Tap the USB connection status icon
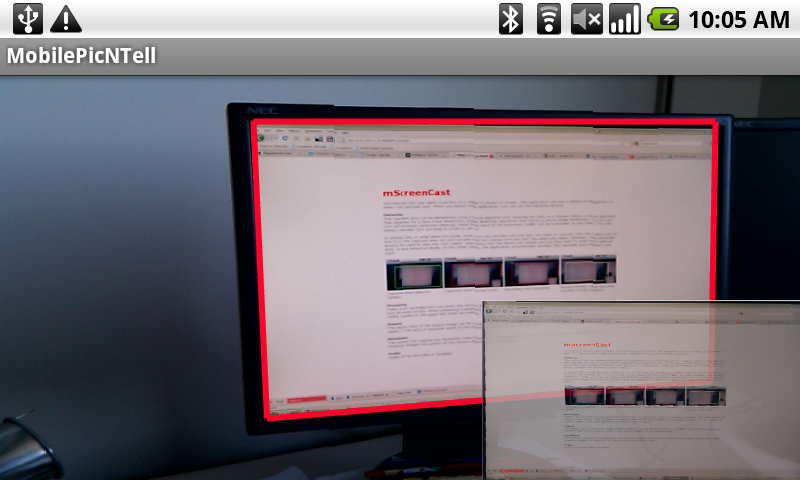800x480 pixels. tap(28, 19)
